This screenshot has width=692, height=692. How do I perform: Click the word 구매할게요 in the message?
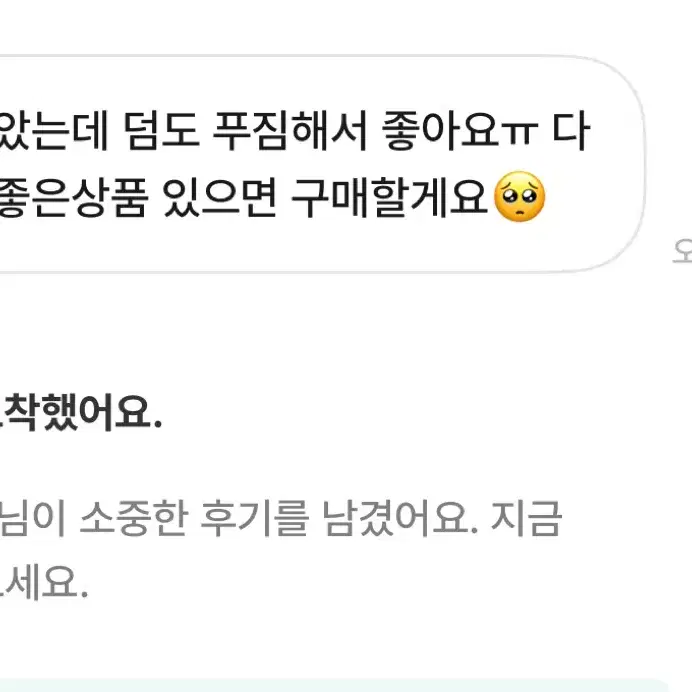pos(389,198)
